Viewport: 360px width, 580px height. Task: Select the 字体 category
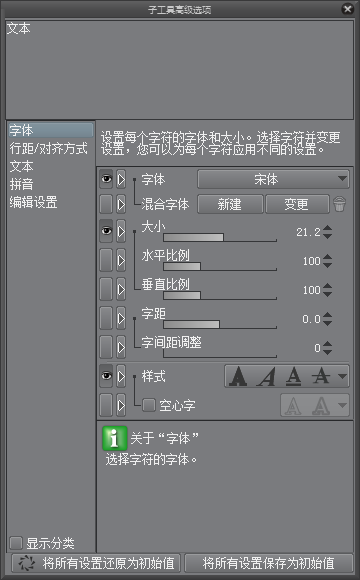[x=51, y=130]
